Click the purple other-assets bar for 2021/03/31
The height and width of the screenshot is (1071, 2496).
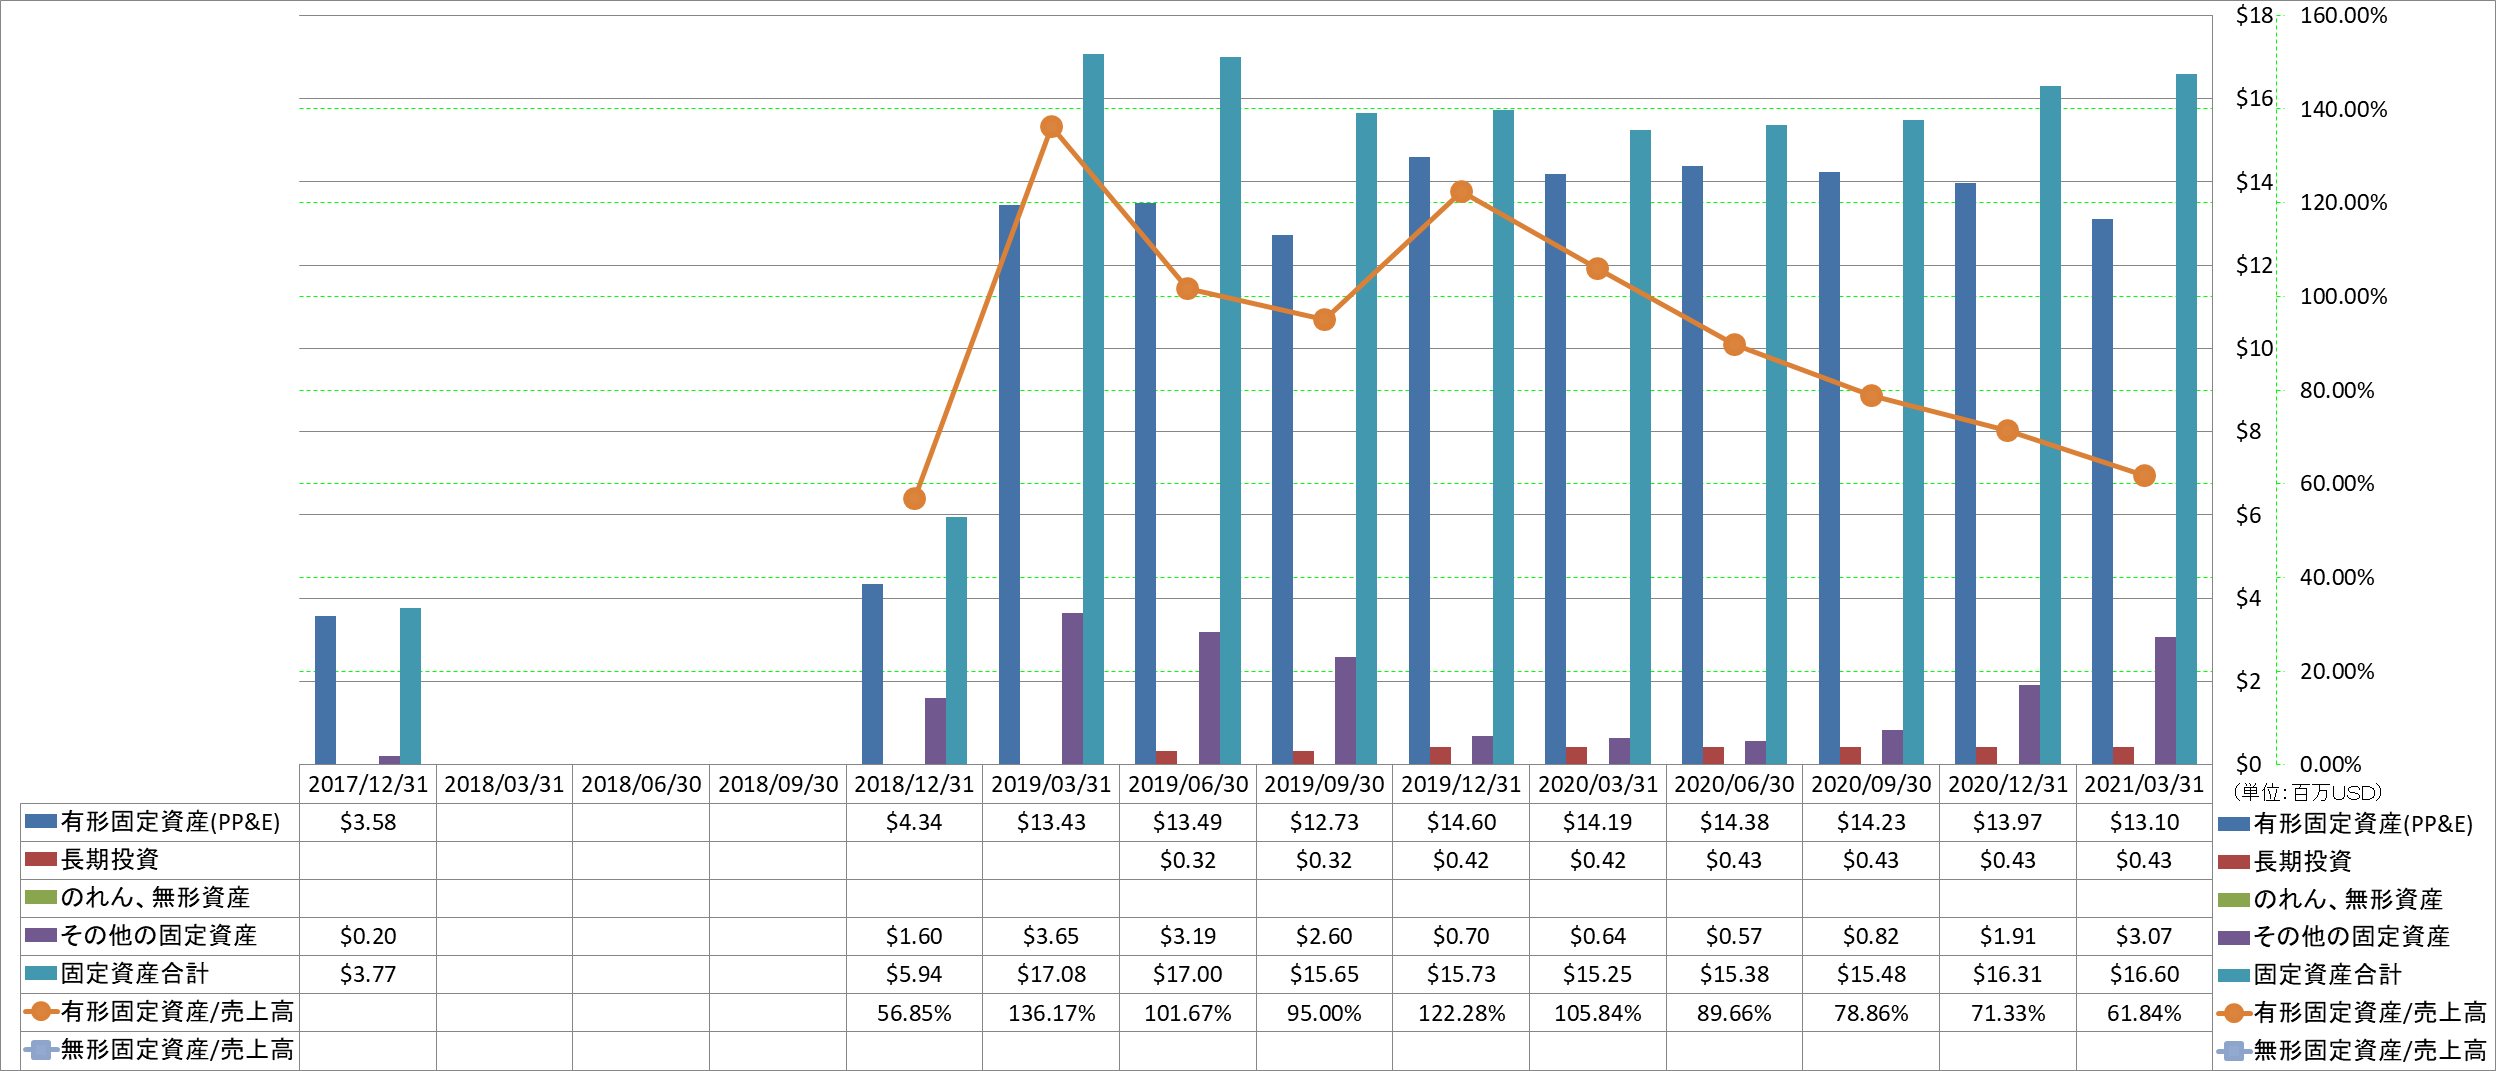point(2165,700)
